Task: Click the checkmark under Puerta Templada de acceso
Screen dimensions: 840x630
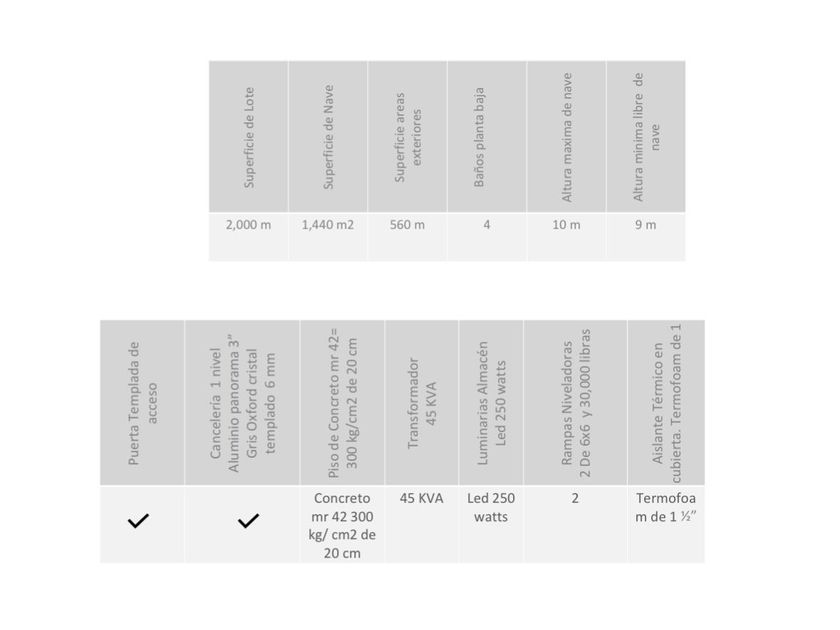Action: (139, 521)
